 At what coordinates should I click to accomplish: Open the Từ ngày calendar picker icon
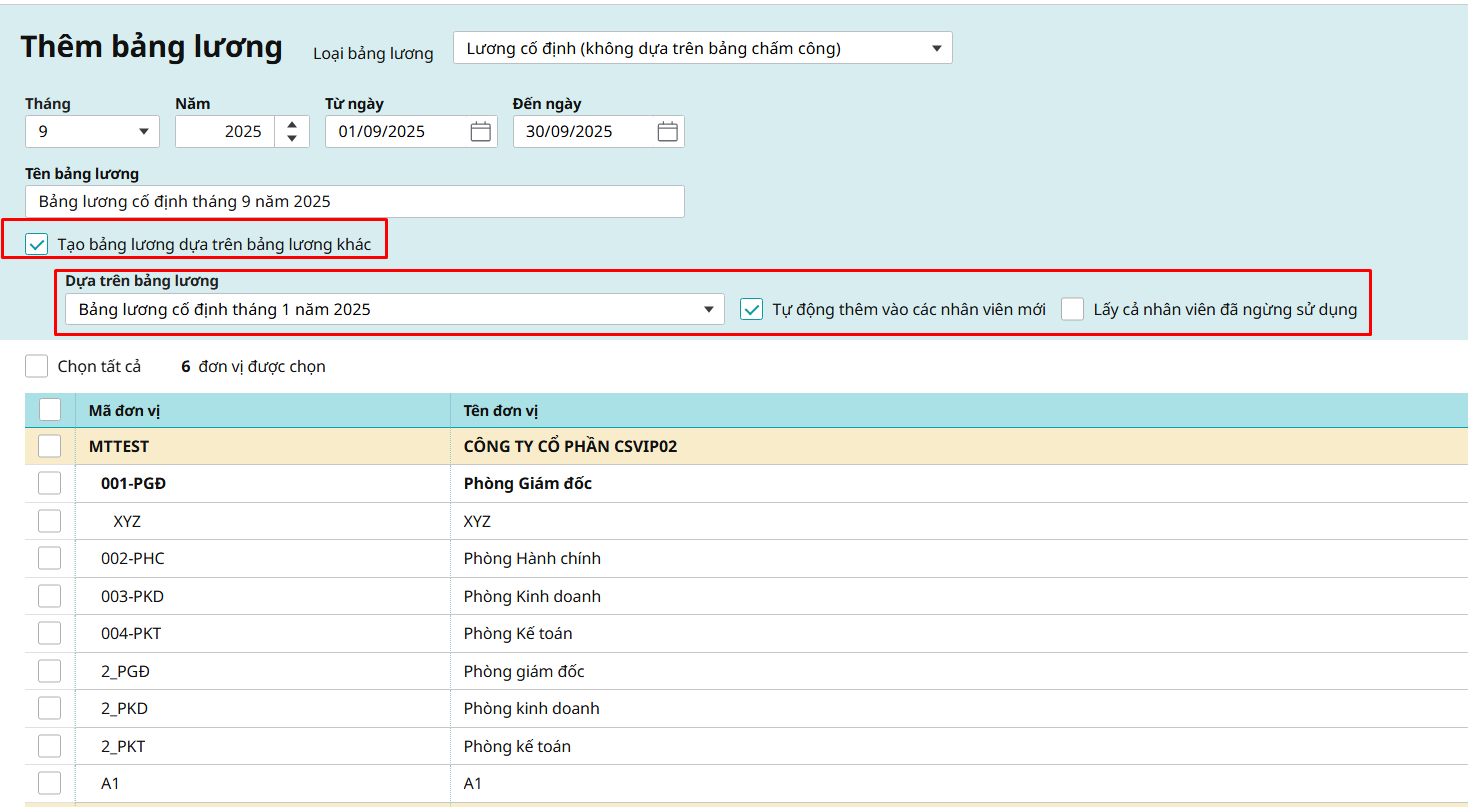coord(480,131)
